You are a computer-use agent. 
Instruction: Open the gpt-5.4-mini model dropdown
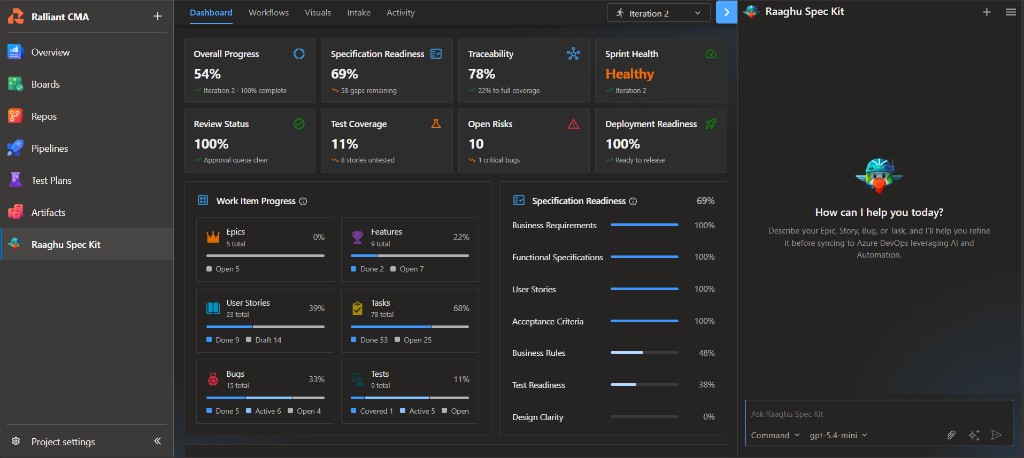coord(839,435)
